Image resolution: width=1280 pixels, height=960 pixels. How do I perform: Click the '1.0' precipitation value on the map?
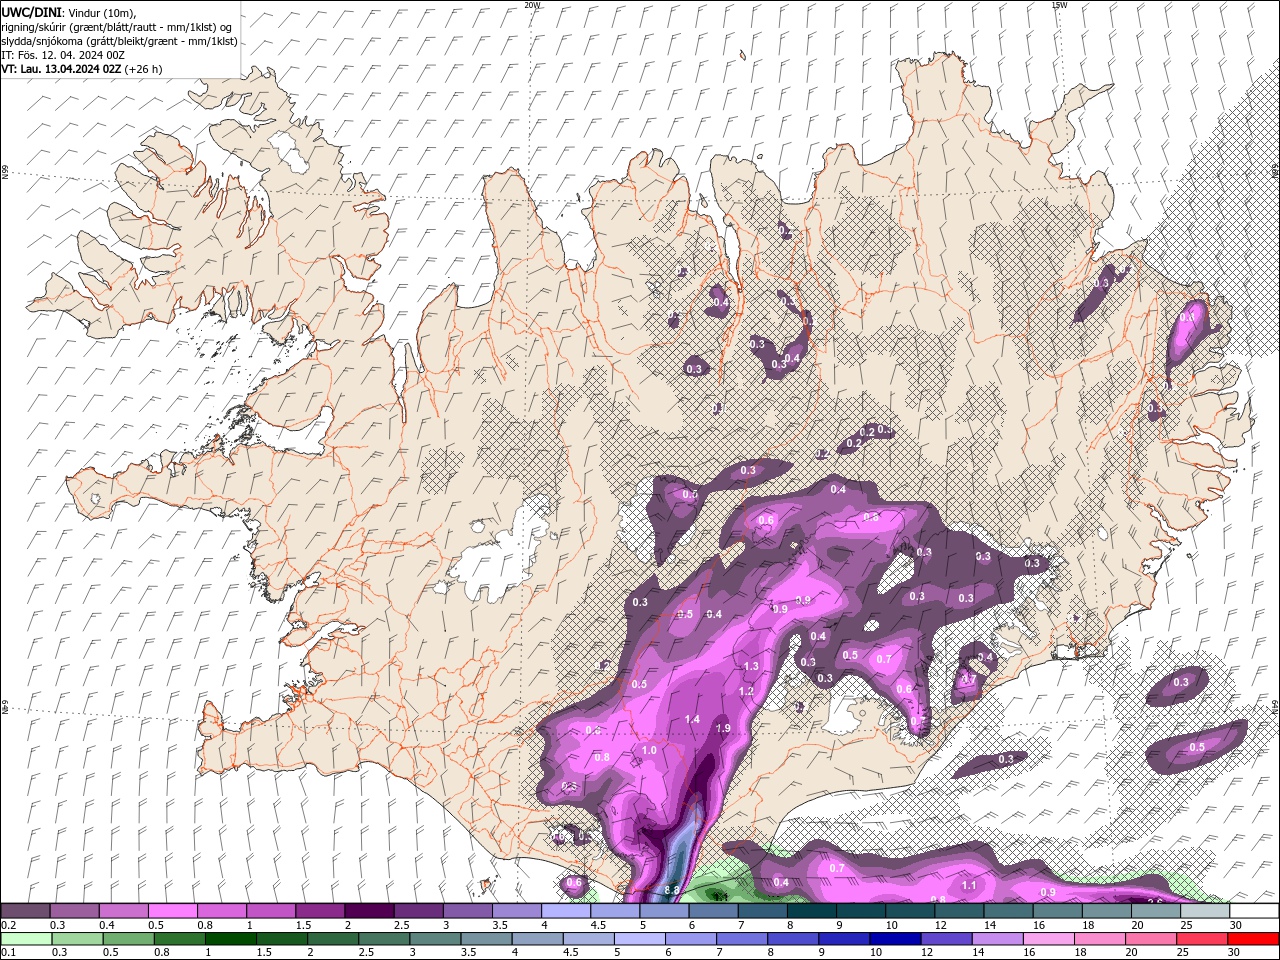[649, 751]
